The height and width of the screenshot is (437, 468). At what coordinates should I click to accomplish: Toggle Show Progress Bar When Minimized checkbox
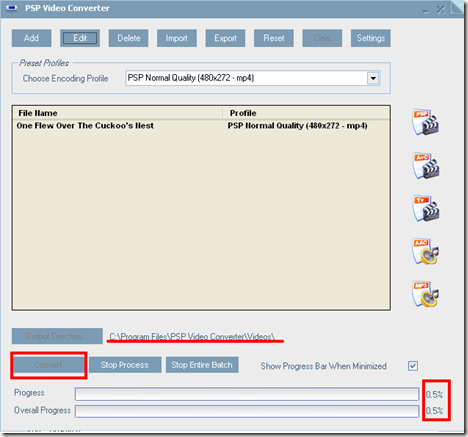coord(413,366)
